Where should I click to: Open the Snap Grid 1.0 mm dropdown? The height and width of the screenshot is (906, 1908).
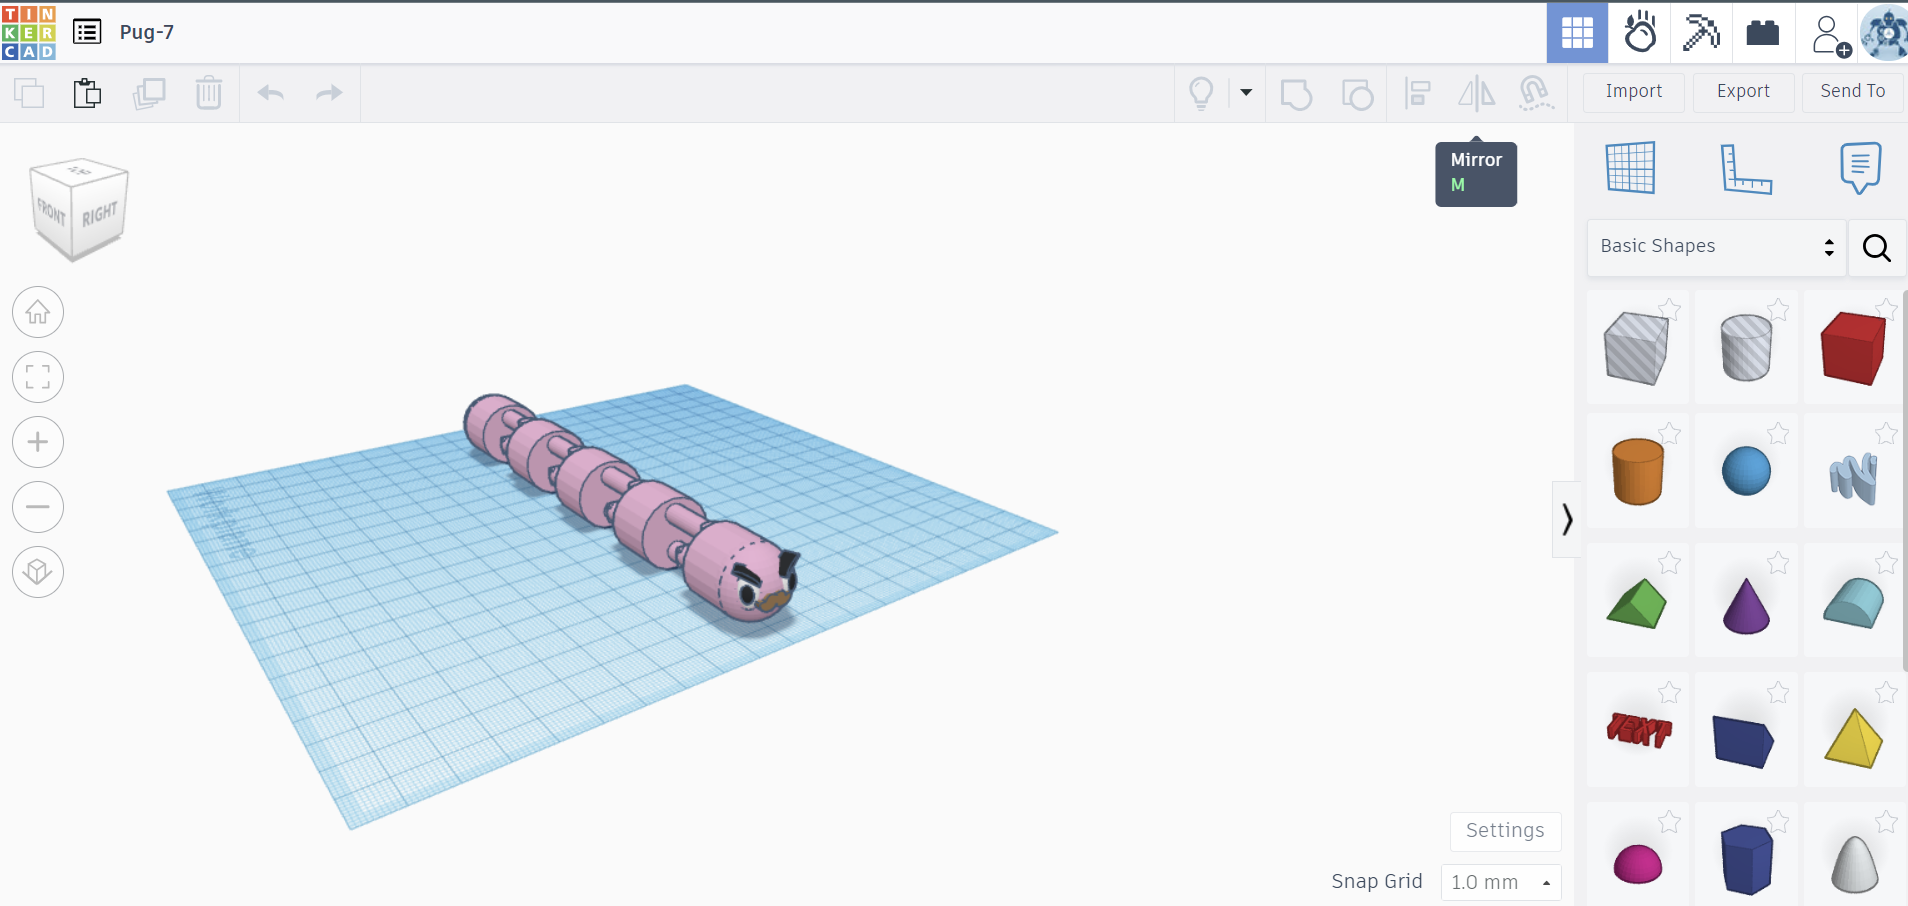[1500, 882]
